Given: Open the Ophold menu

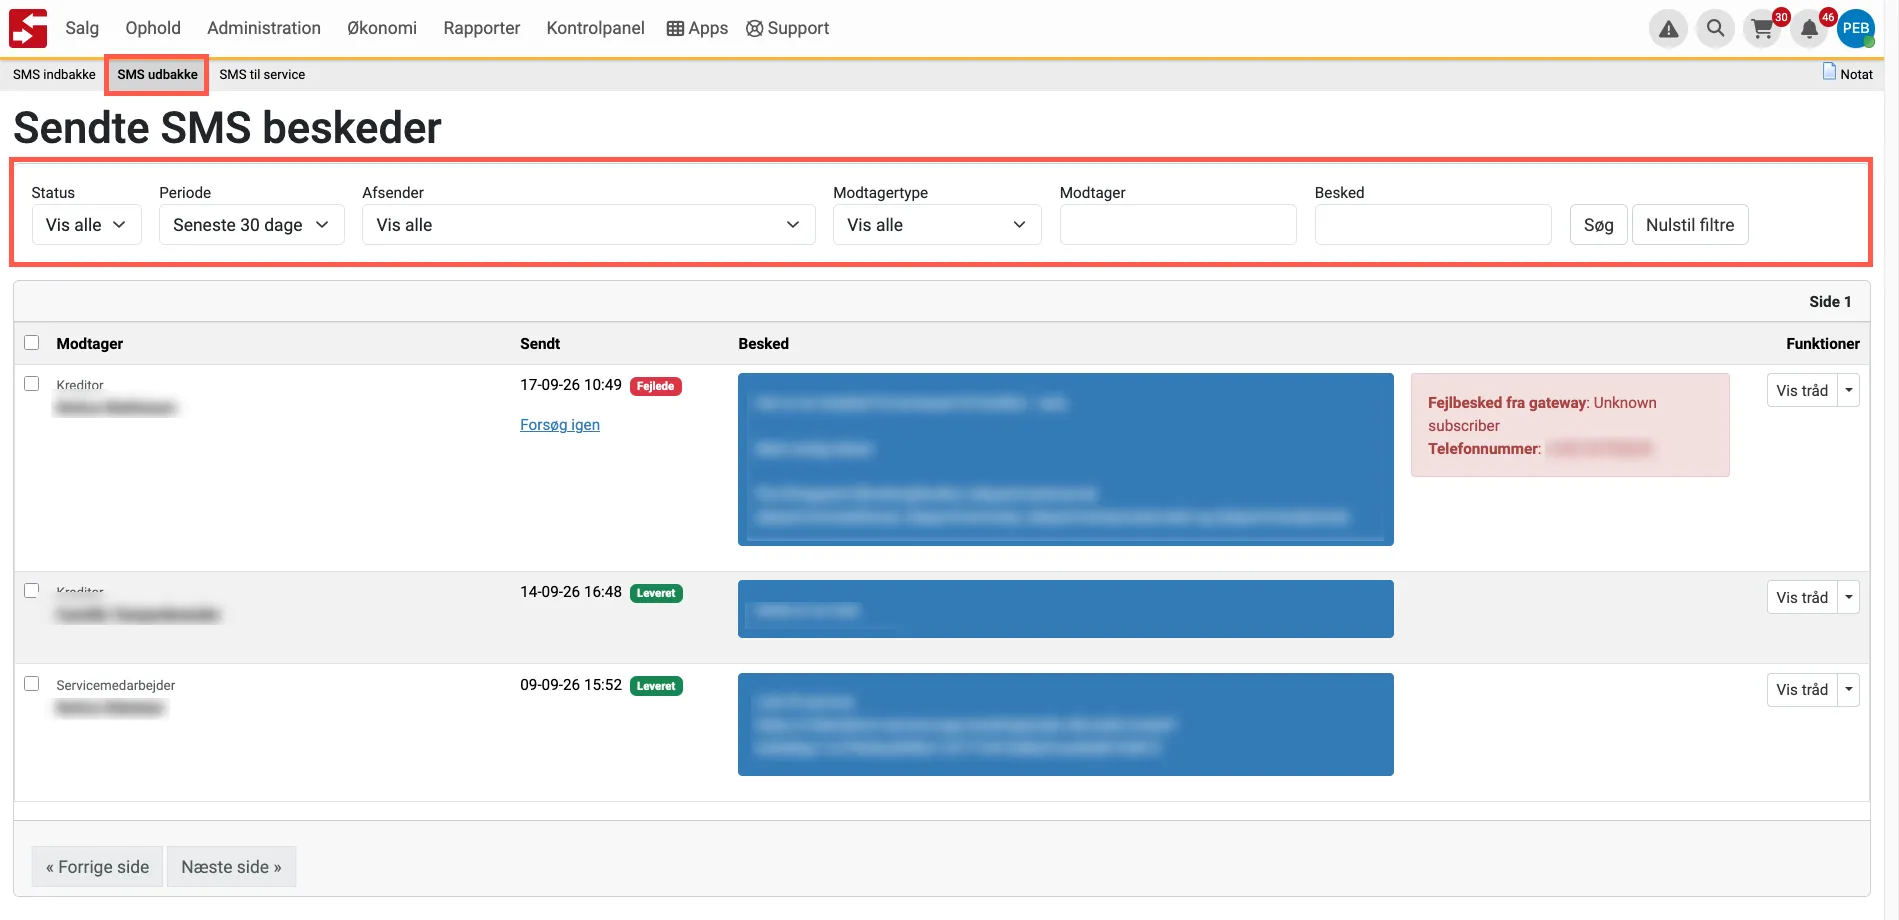Looking at the screenshot, I should 153,28.
